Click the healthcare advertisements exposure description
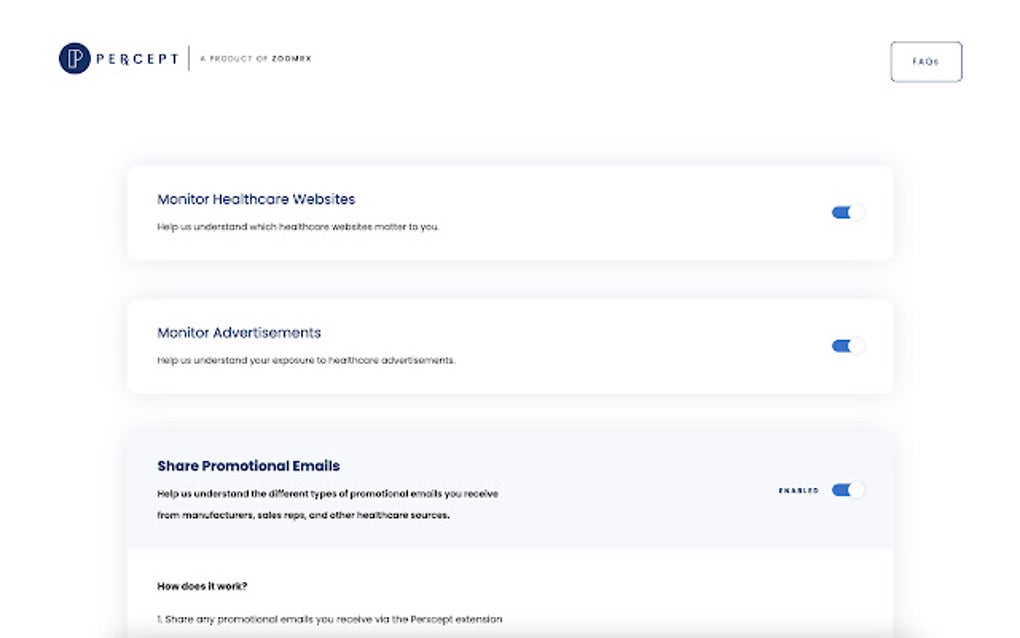This screenshot has height=638, width=1020. (x=305, y=360)
